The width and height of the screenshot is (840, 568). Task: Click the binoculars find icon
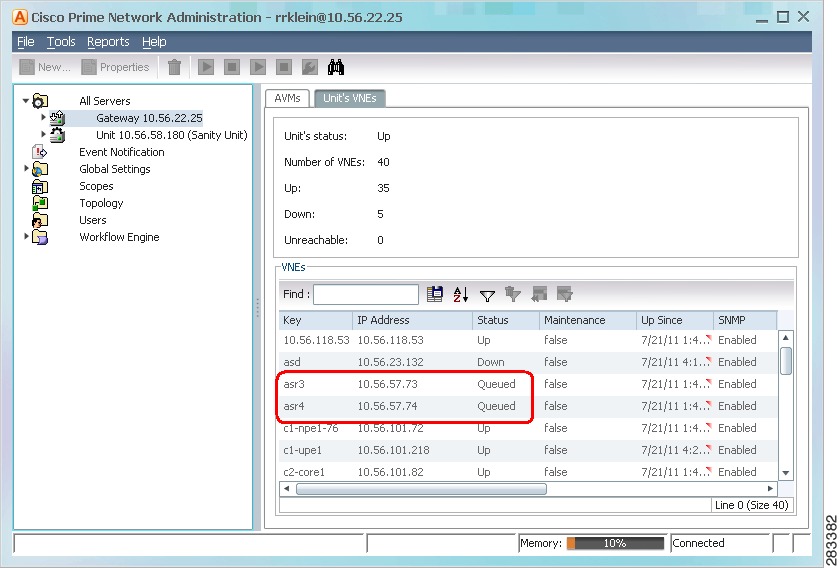336,67
